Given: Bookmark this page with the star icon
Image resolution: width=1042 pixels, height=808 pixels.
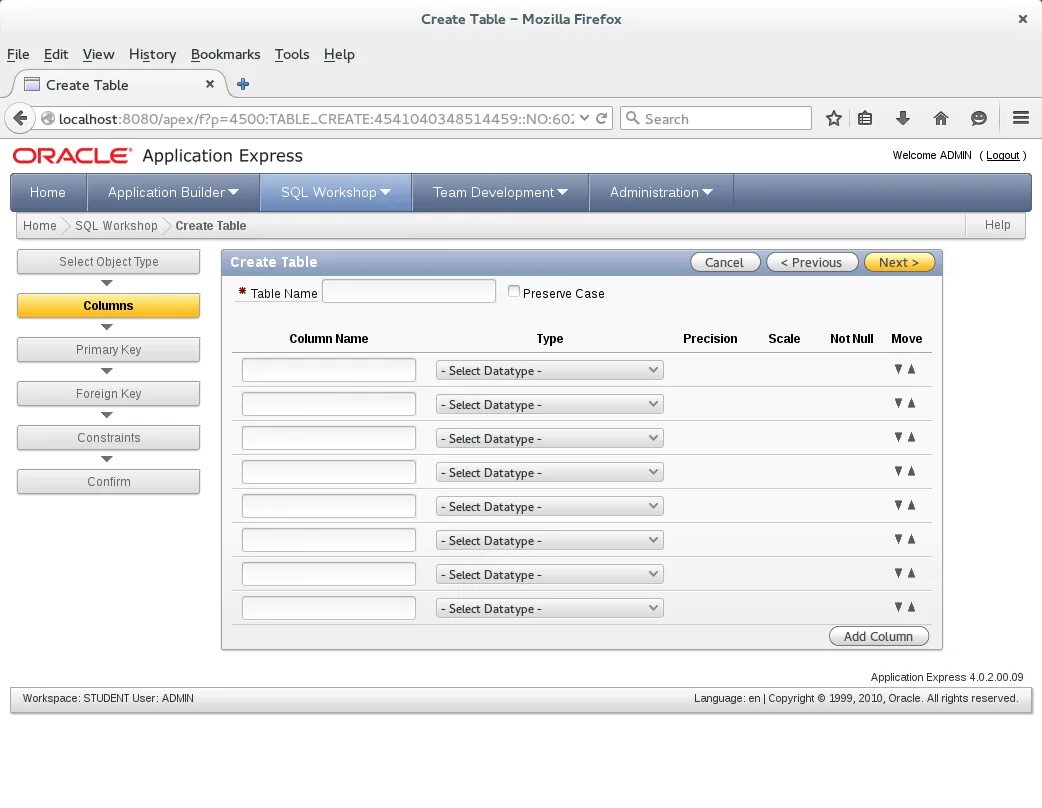Looking at the screenshot, I should [833, 118].
